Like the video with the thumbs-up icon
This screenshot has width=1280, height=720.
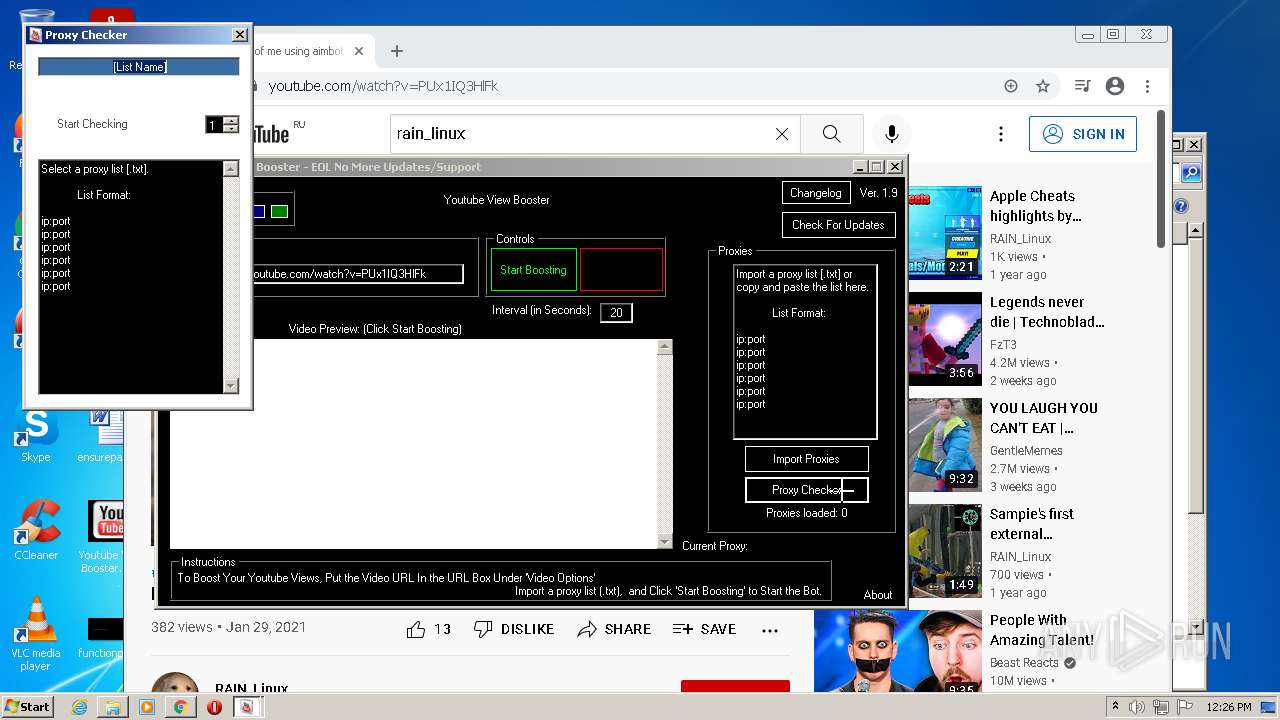click(416, 629)
